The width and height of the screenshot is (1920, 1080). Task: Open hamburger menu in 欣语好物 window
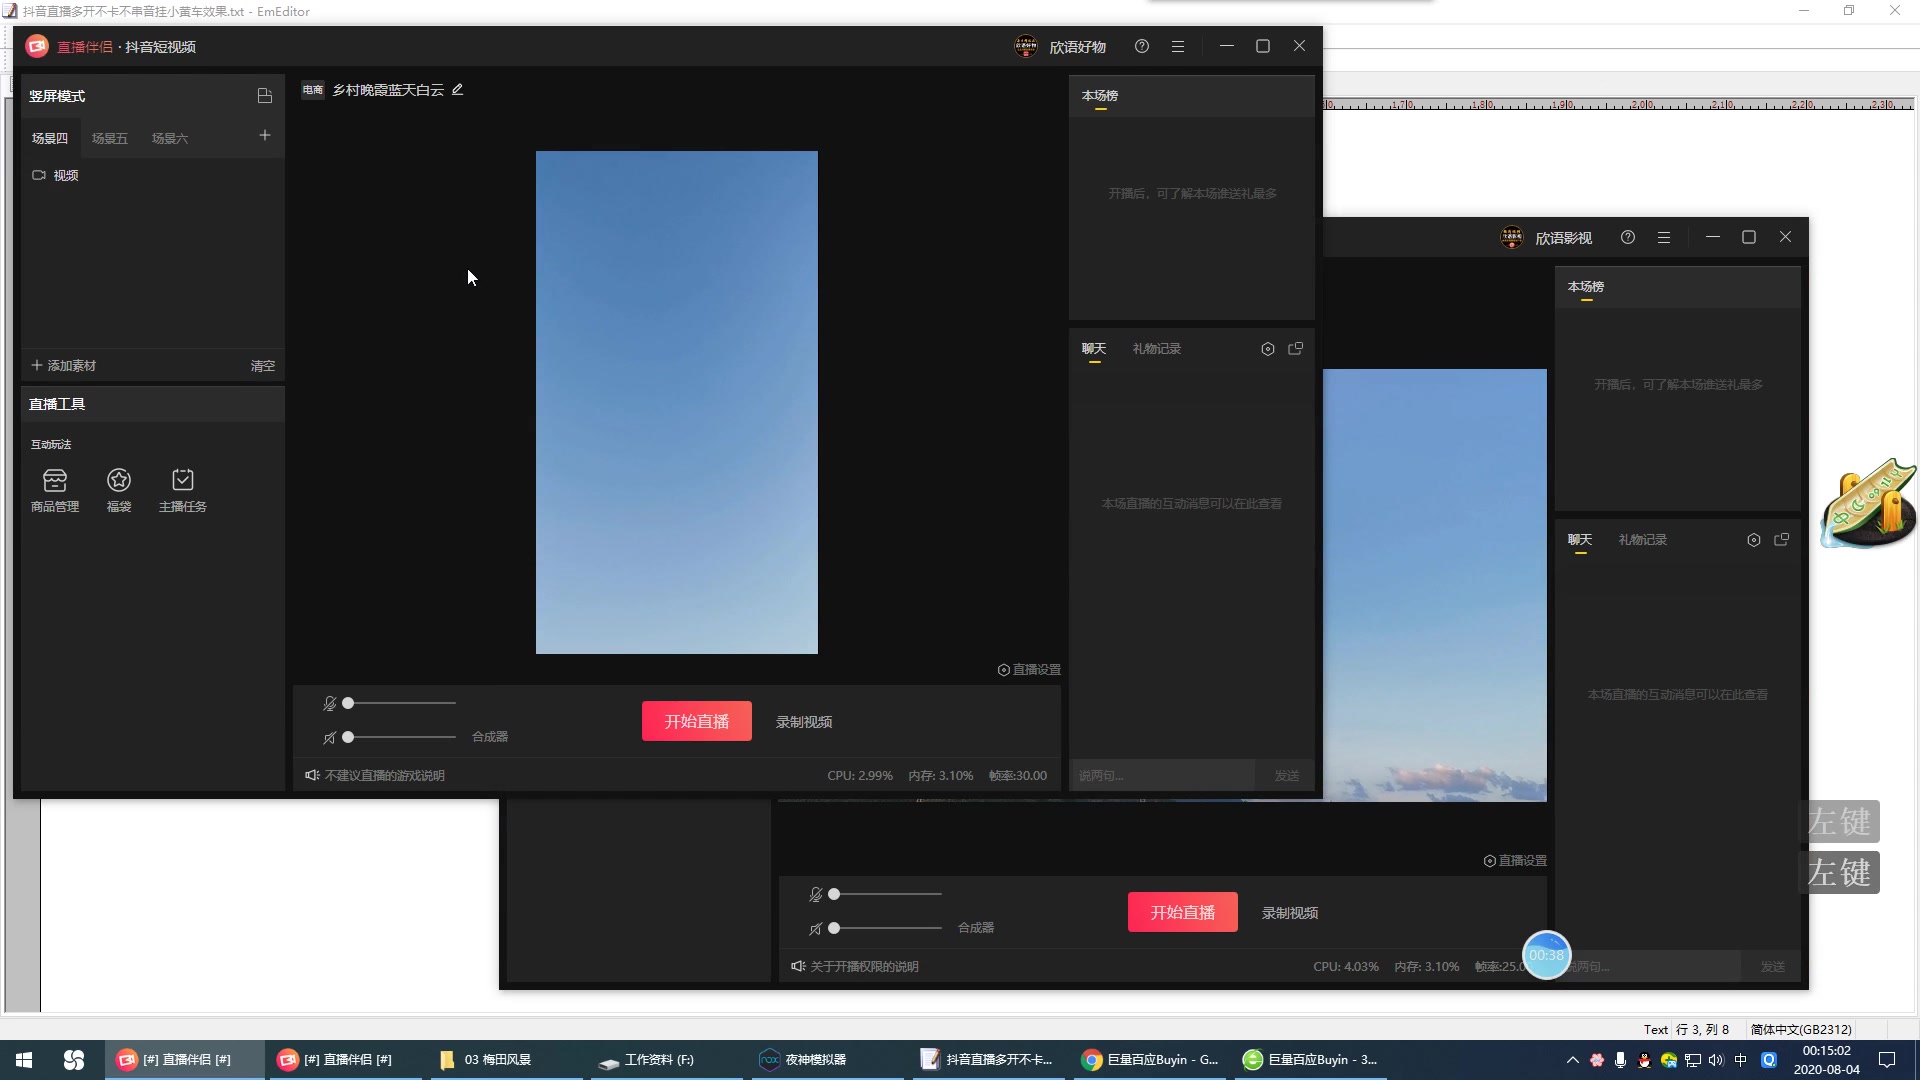[x=1178, y=46]
